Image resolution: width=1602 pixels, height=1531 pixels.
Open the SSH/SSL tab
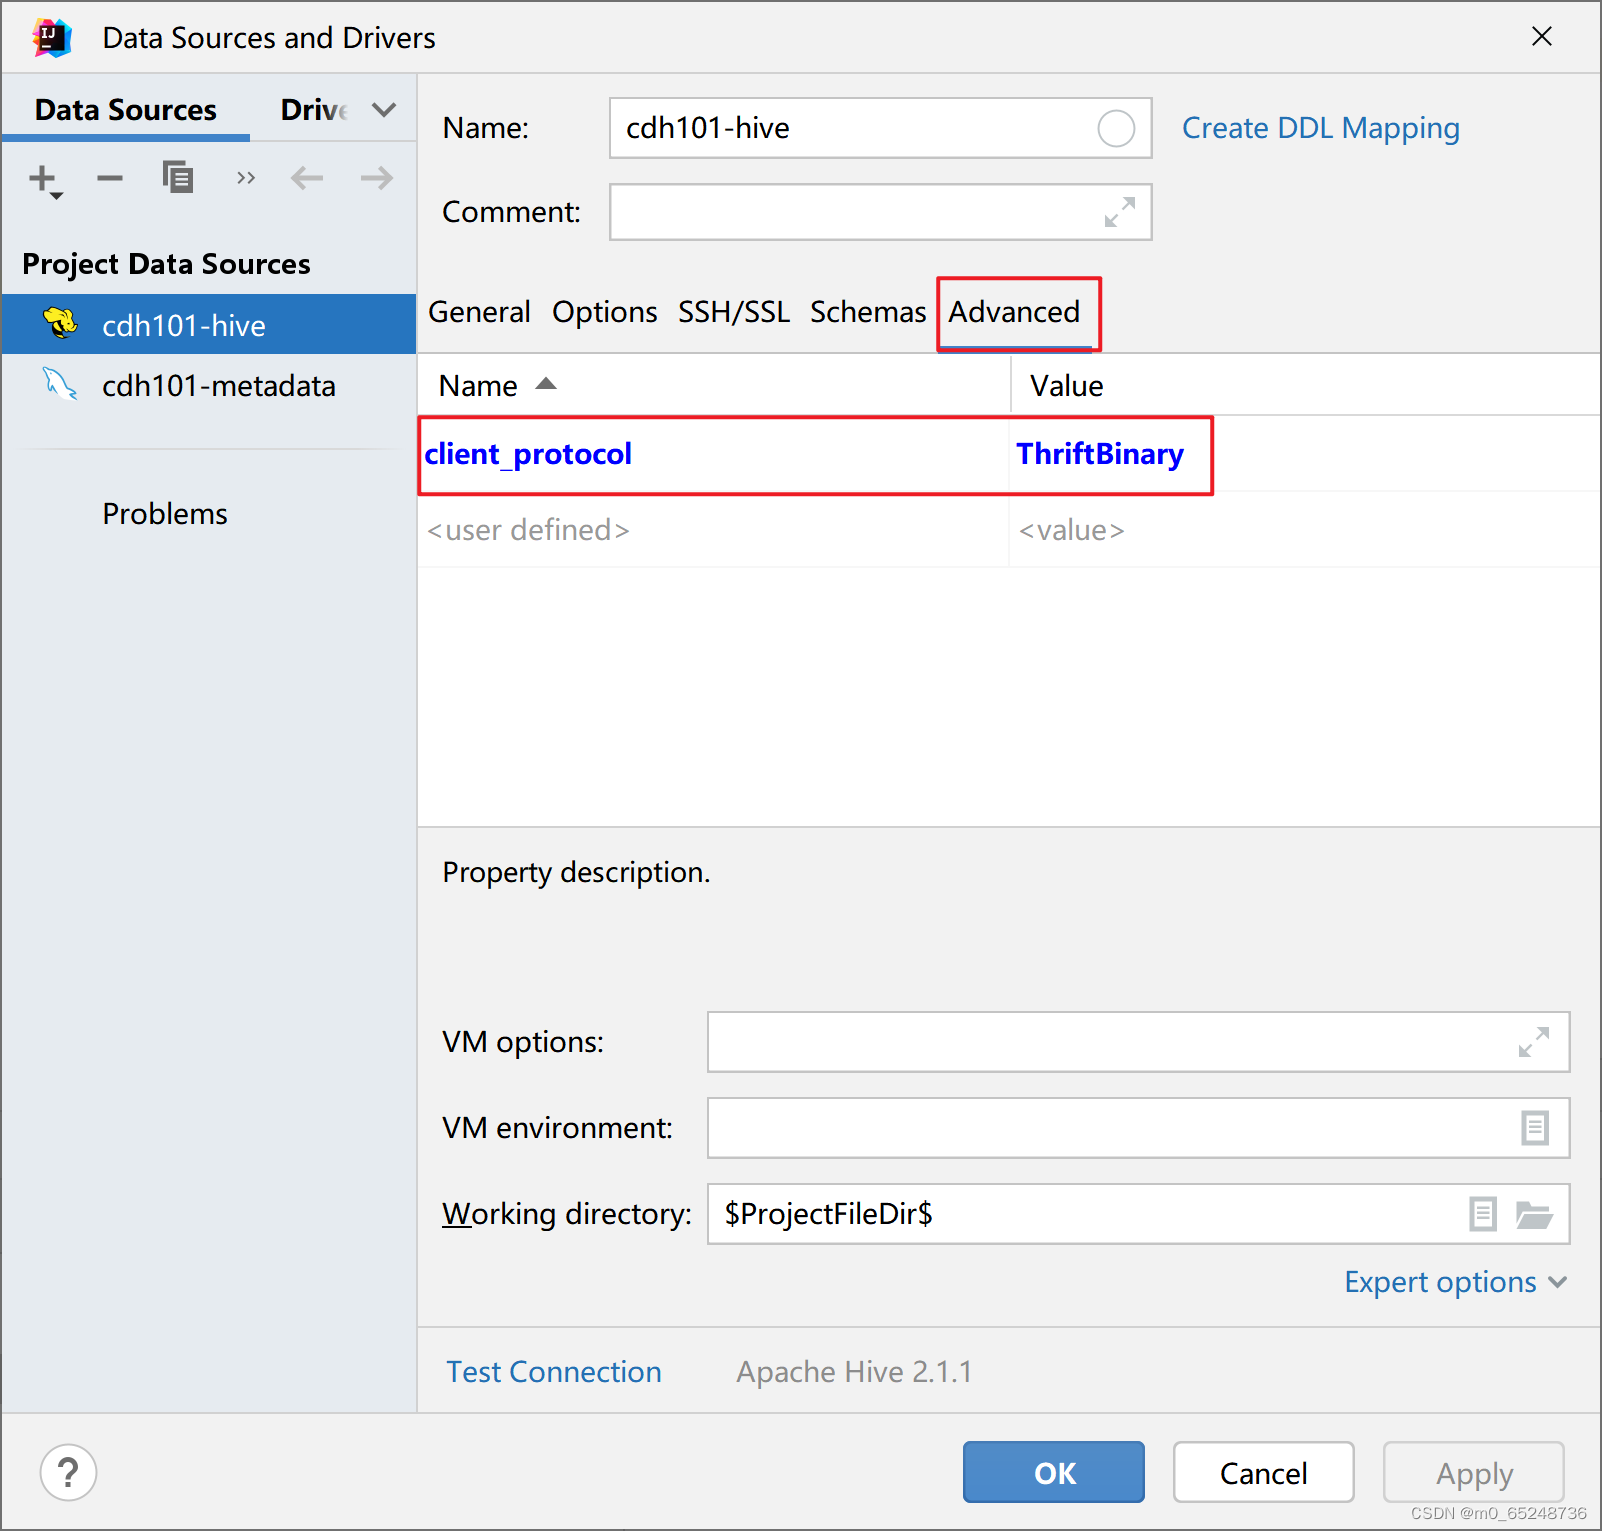(x=734, y=312)
